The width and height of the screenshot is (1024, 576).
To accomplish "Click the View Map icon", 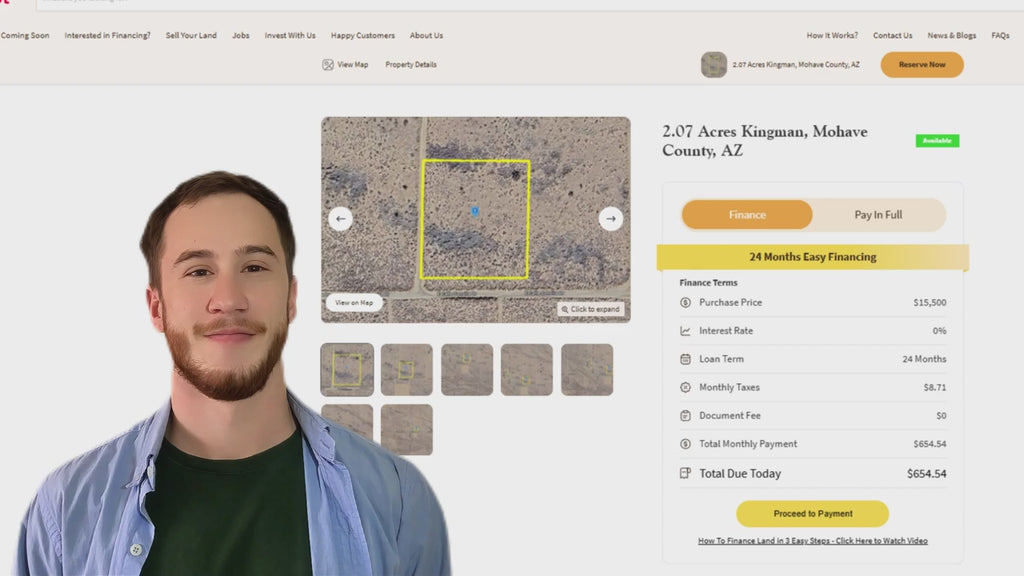I will click(328, 65).
